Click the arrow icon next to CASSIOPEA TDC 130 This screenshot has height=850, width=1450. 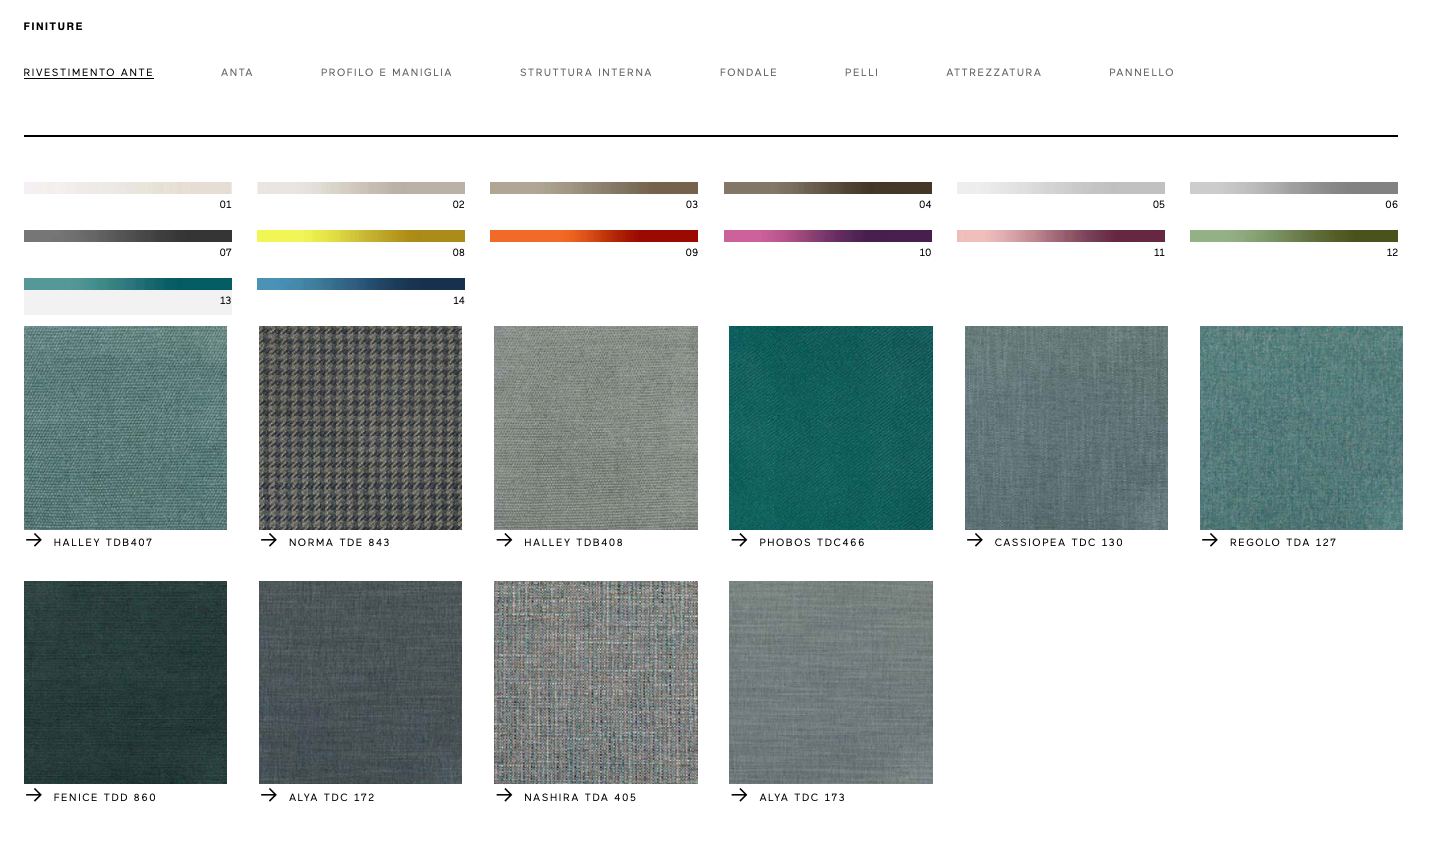coord(975,541)
